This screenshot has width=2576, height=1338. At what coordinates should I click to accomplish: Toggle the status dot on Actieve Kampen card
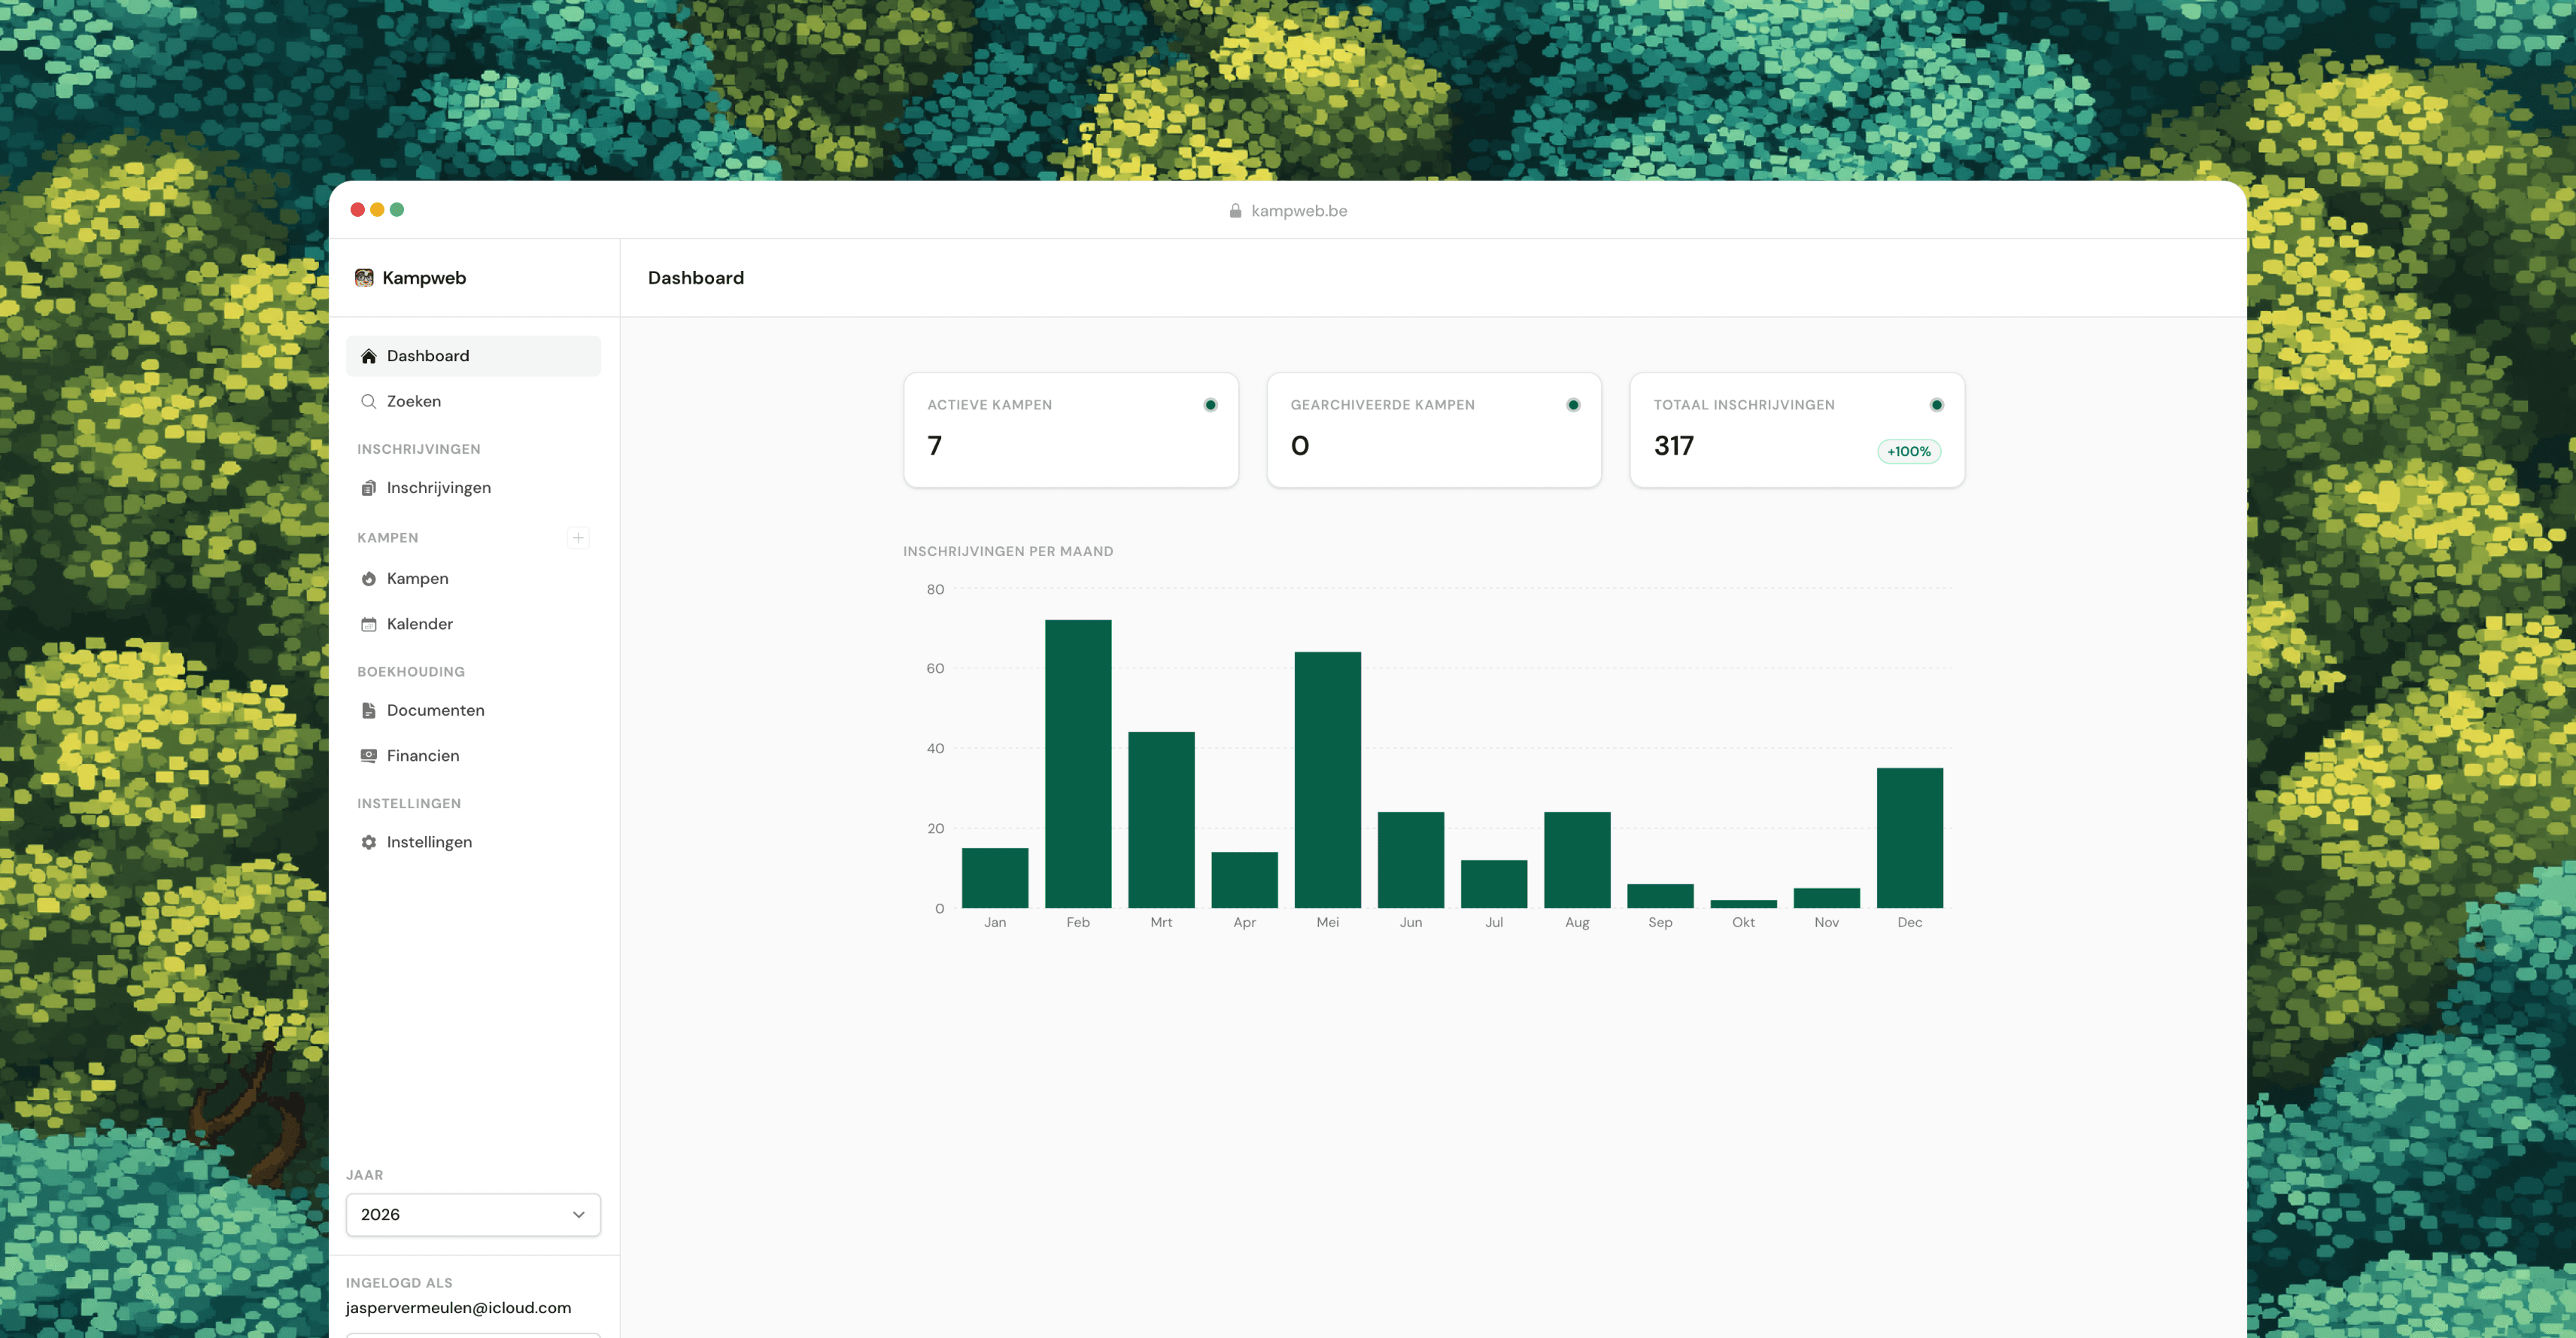coord(1210,405)
